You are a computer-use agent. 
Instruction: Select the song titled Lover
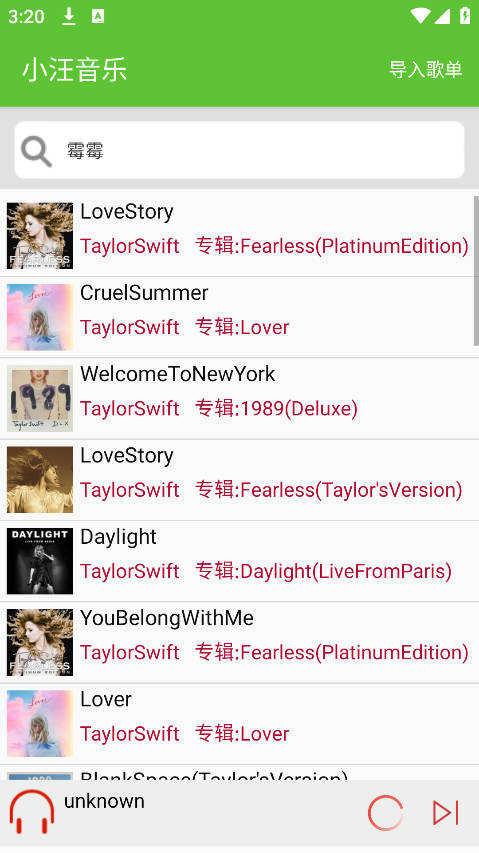coord(106,699)
